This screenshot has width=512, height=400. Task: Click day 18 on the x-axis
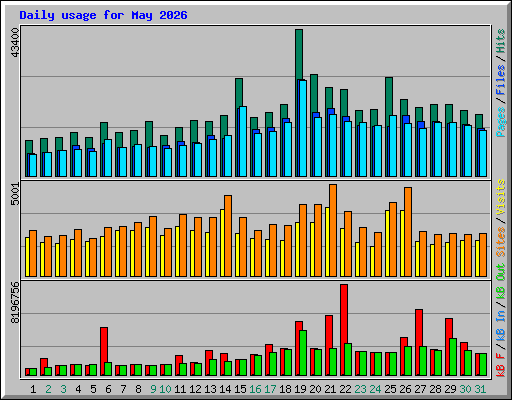click(x=285, y=389)
